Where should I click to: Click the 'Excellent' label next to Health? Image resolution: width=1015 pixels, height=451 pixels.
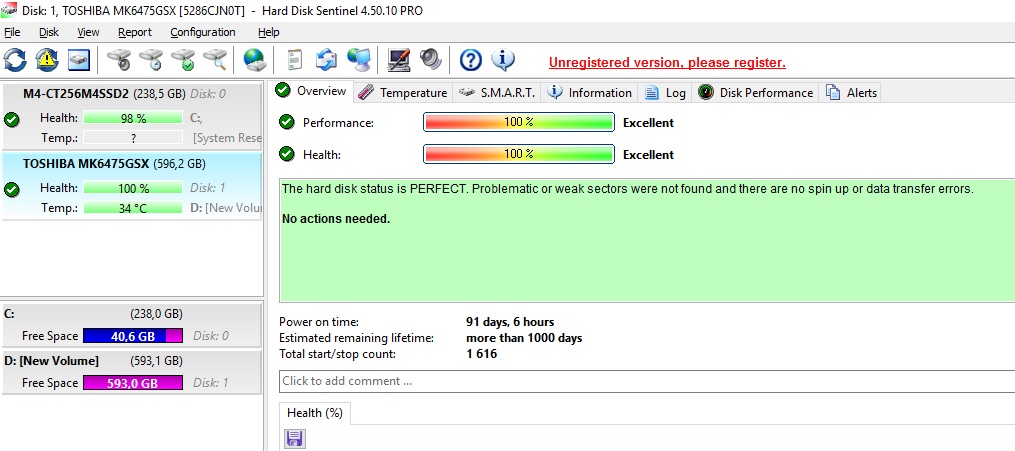pos(649,155)
